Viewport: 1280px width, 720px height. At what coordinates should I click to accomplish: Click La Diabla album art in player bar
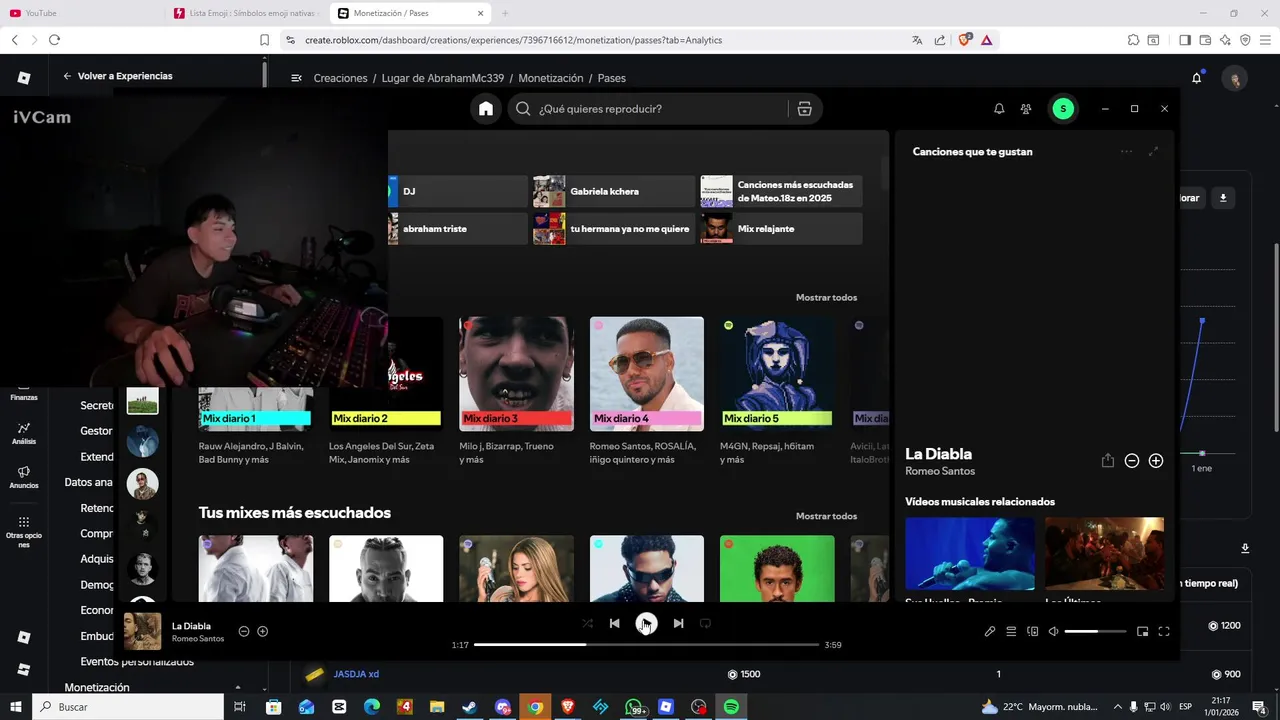pos(142,632)
